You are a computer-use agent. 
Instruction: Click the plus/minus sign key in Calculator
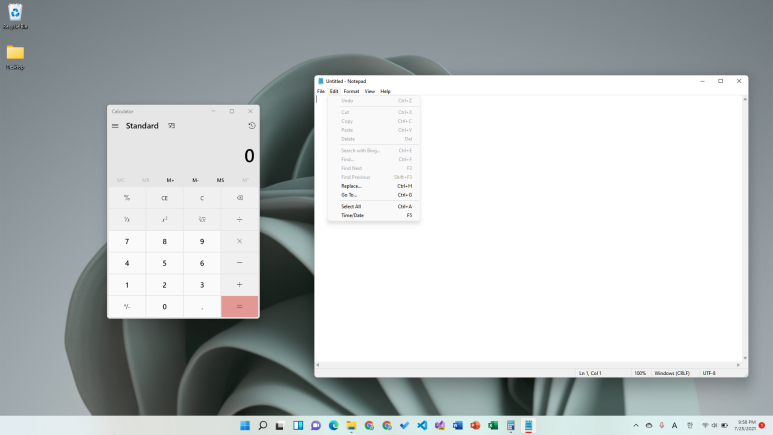click(x=127, y=306)
